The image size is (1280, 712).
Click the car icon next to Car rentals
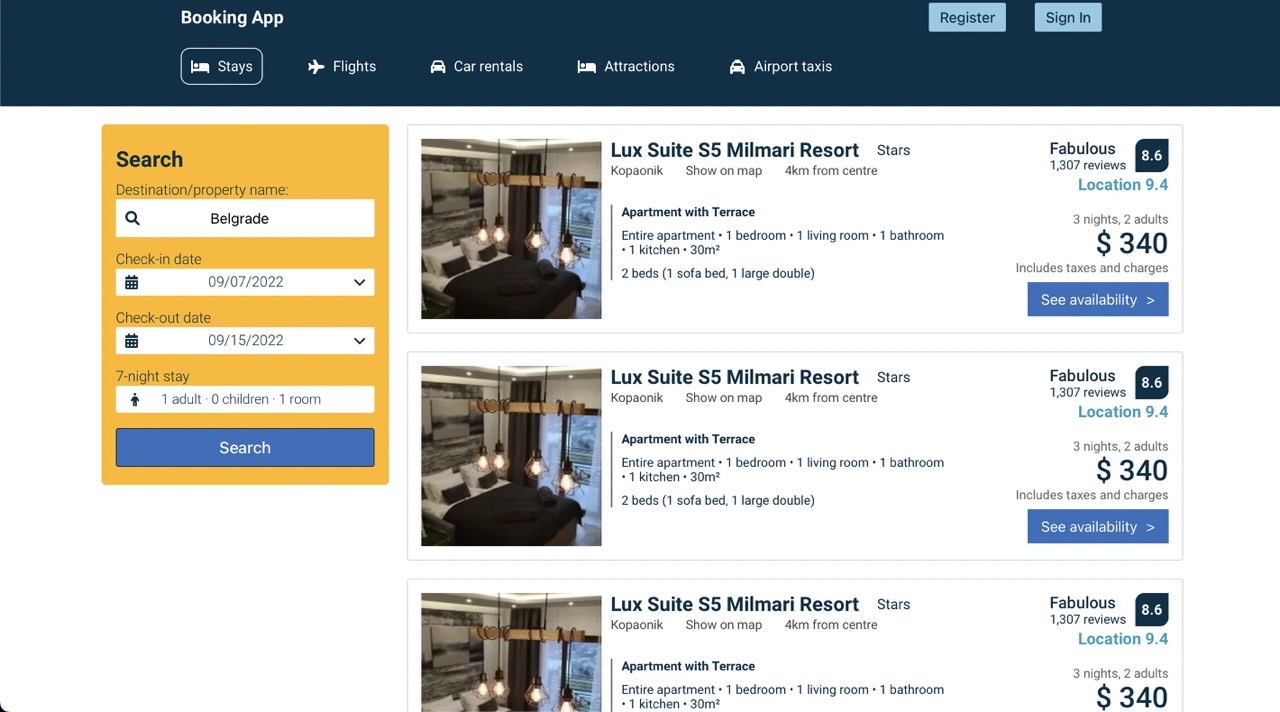coord(438,67)
